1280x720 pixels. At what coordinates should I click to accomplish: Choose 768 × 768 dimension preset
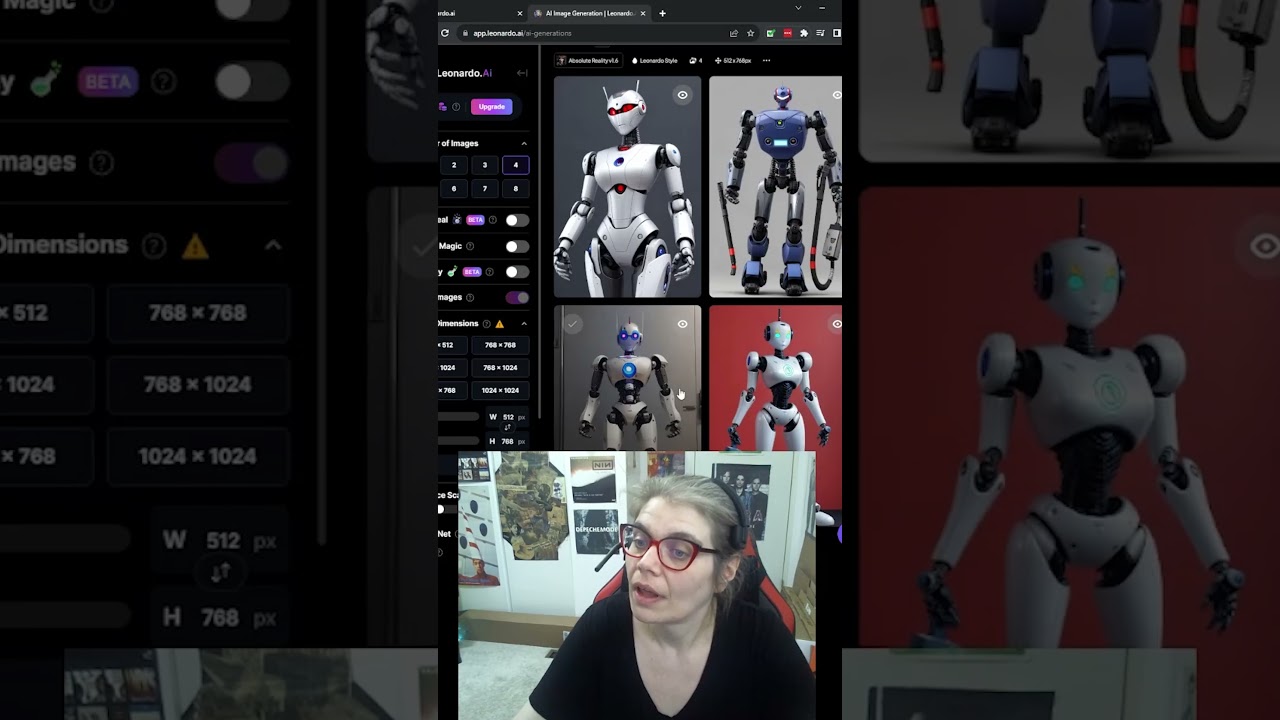pyautogui.click(x=500, y=345)
